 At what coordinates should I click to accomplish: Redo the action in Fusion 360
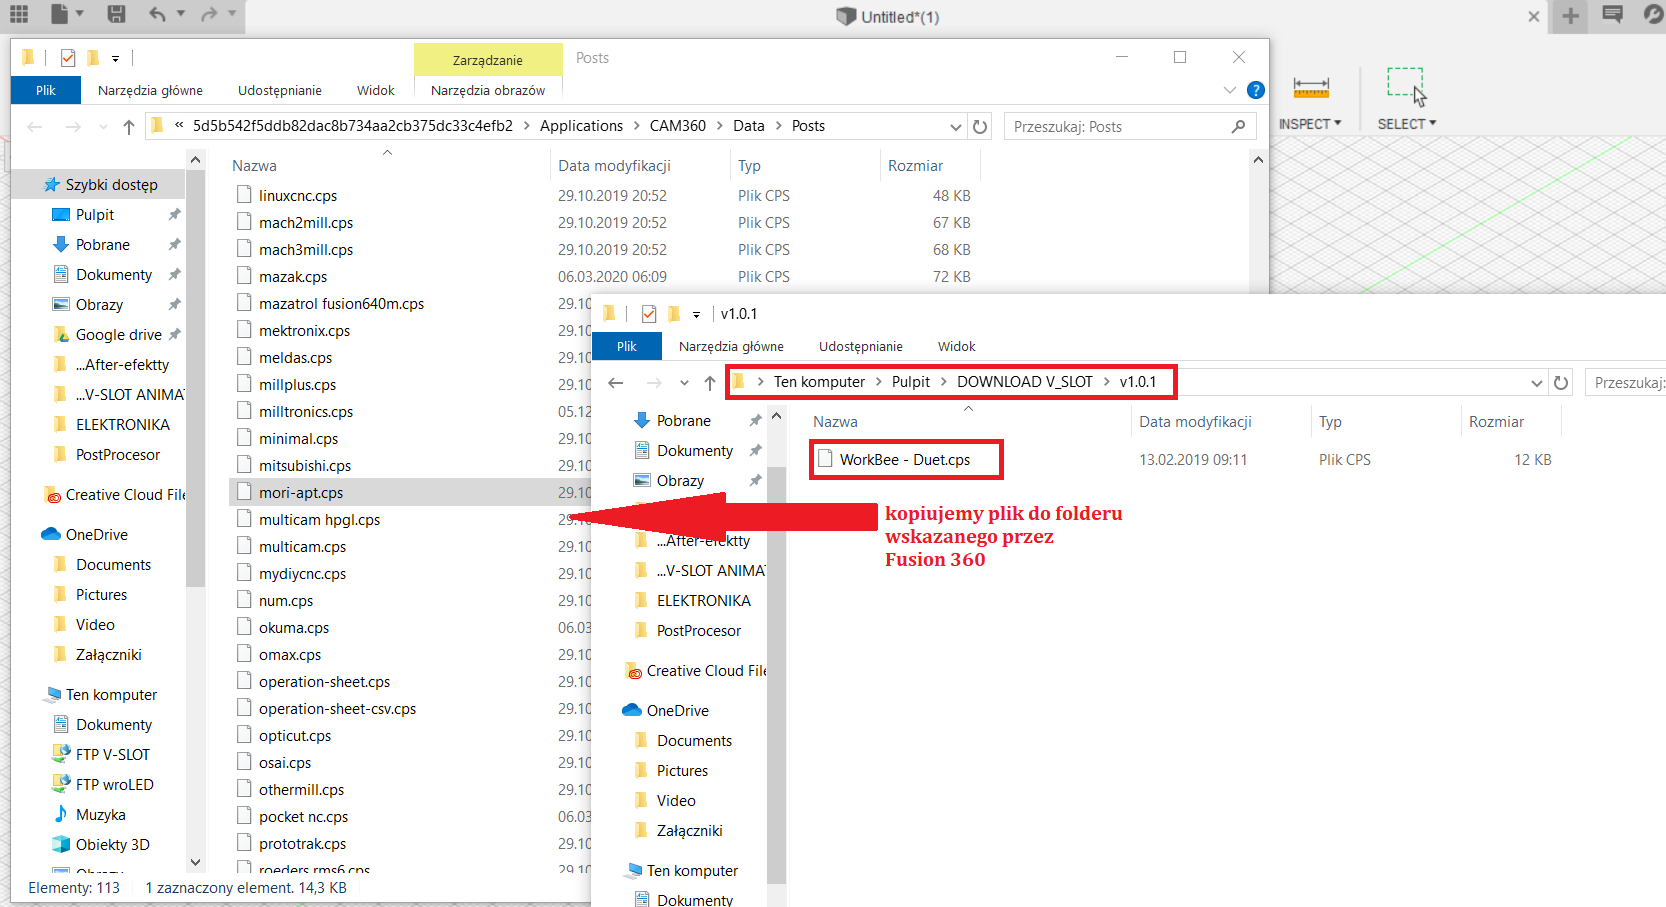pos(209,14)
